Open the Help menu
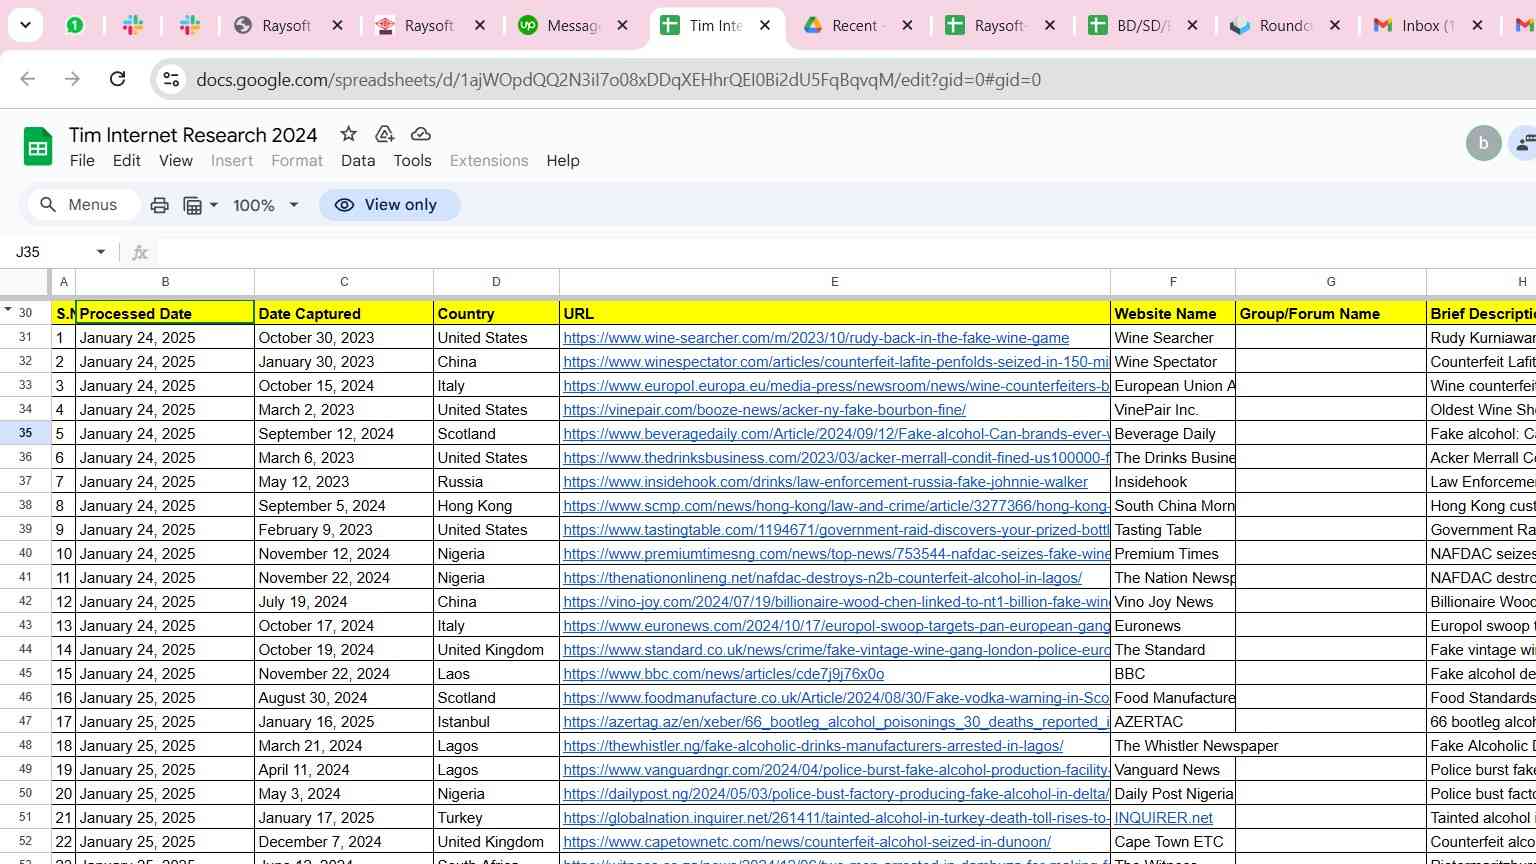This screenshot has width=1536, height=864. (x=563, y=160)
